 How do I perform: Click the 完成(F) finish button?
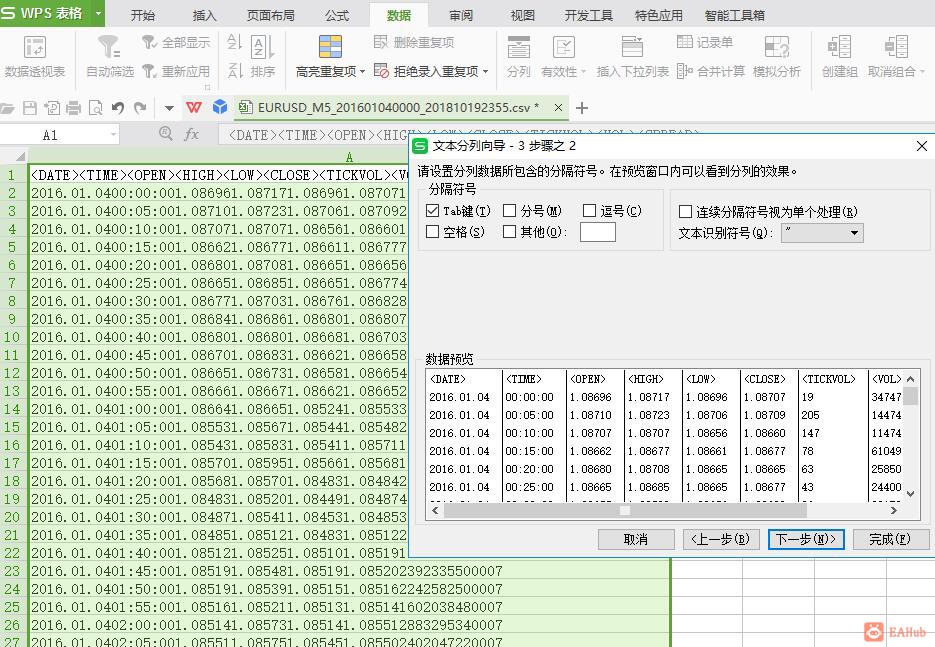coord(890,539)
